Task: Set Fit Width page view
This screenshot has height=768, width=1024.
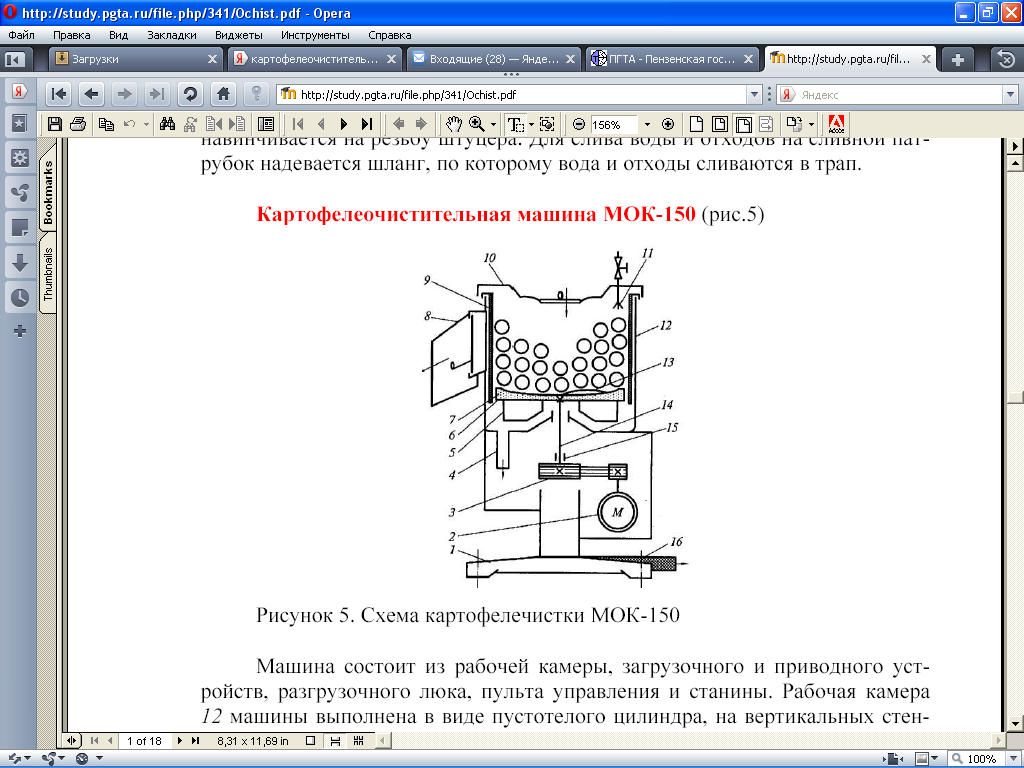Action: tap(743, 124)
